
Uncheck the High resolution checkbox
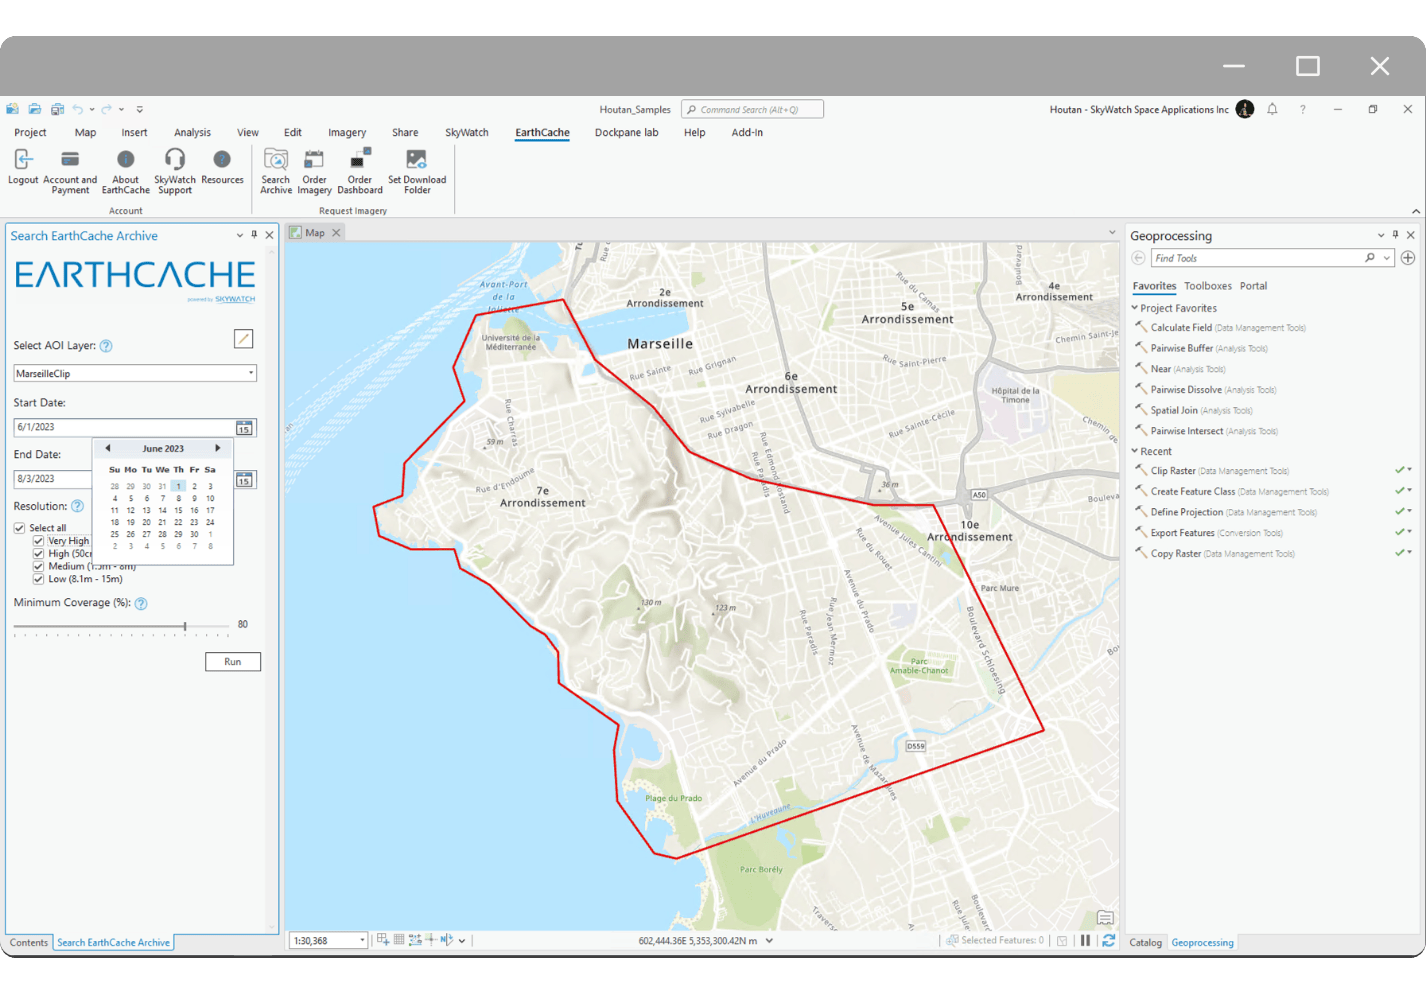(39, 553)
